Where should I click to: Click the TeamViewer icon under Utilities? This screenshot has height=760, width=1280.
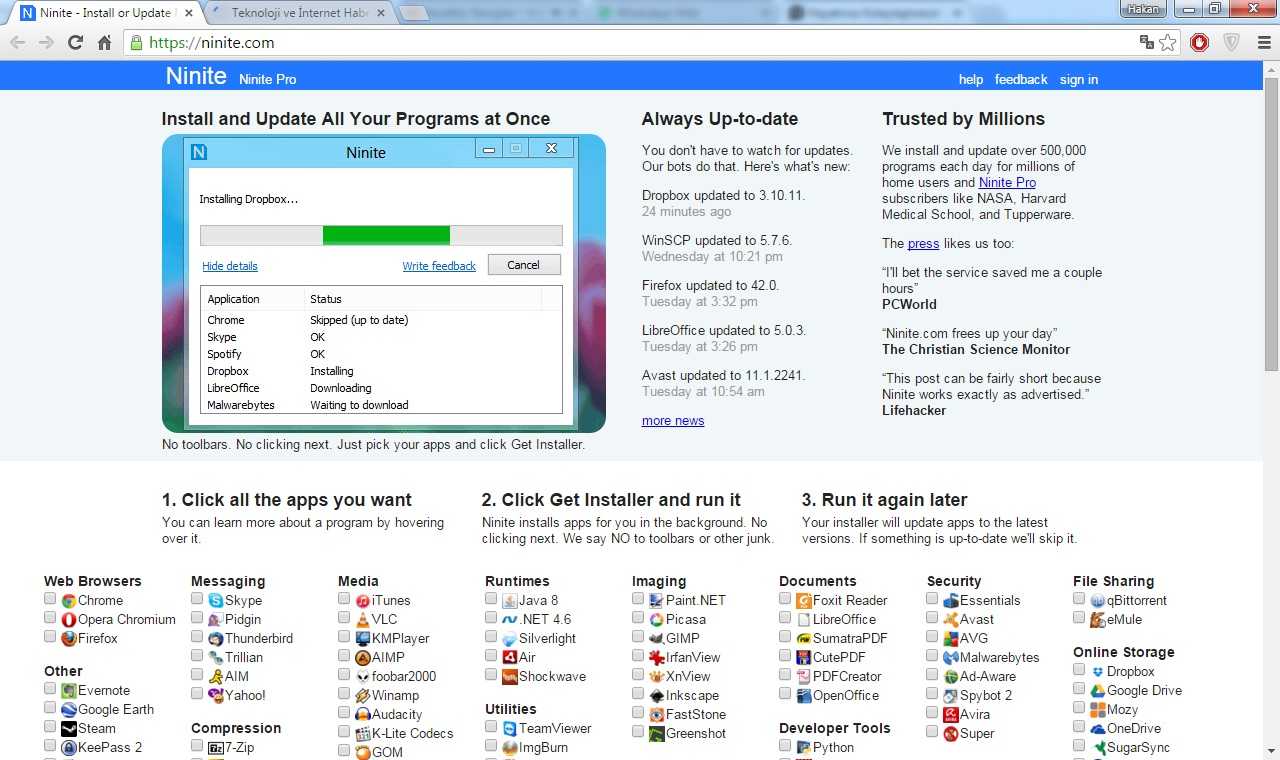510,729
